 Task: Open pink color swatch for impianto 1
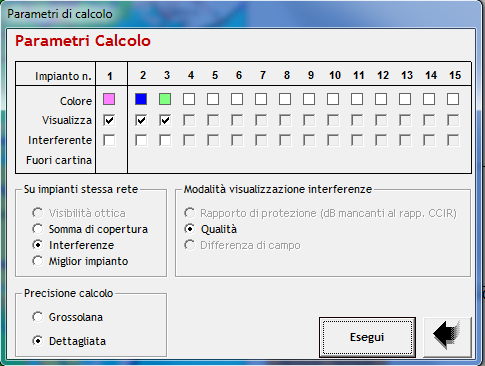109,99
